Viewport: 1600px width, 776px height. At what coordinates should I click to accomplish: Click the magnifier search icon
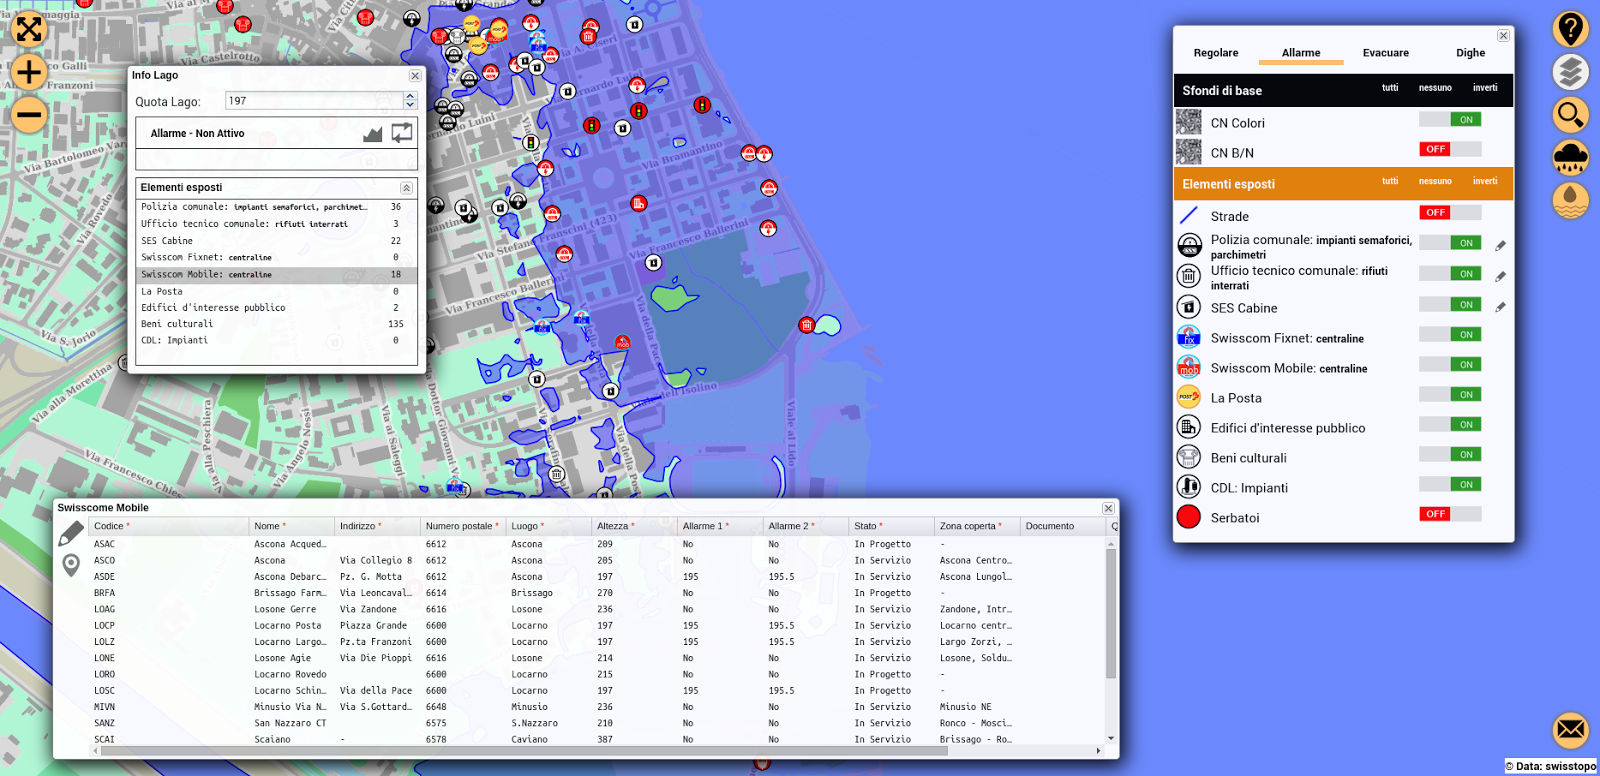click(x=1571, y=115)
